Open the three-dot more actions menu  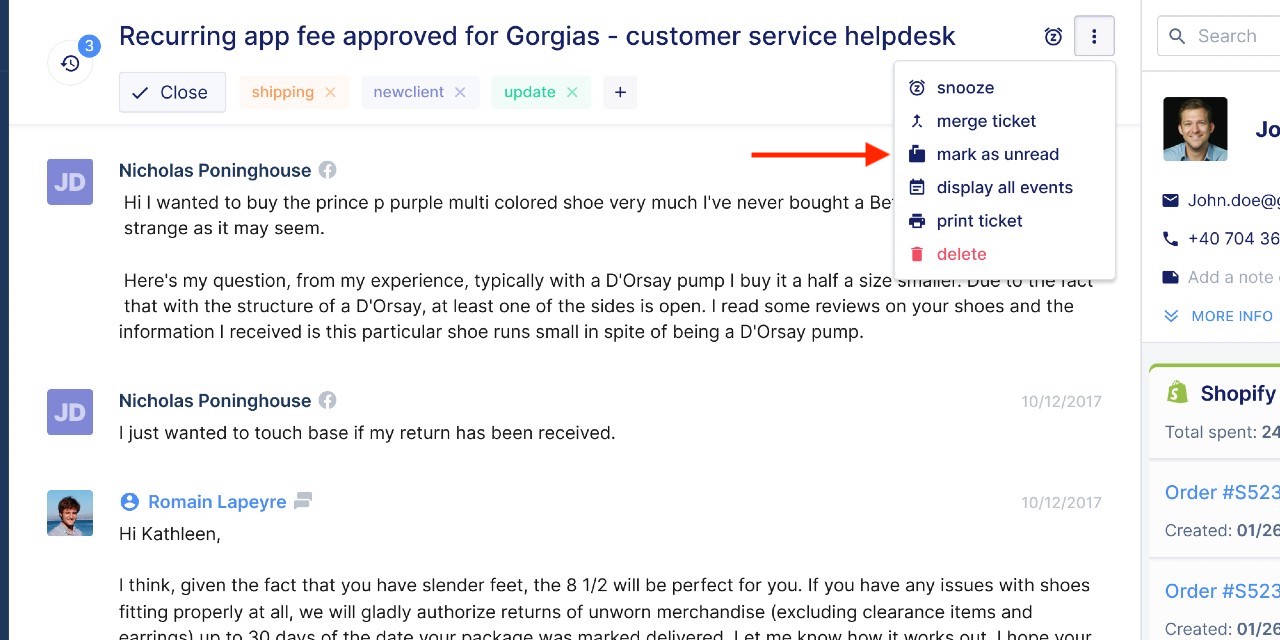tap(1094, 37)
